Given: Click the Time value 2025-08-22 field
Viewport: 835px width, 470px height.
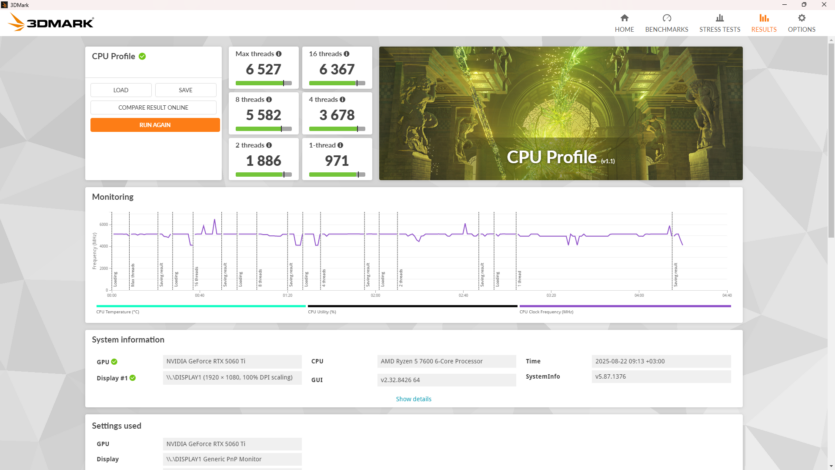Looking at the screenshot, I should point(661,361).
